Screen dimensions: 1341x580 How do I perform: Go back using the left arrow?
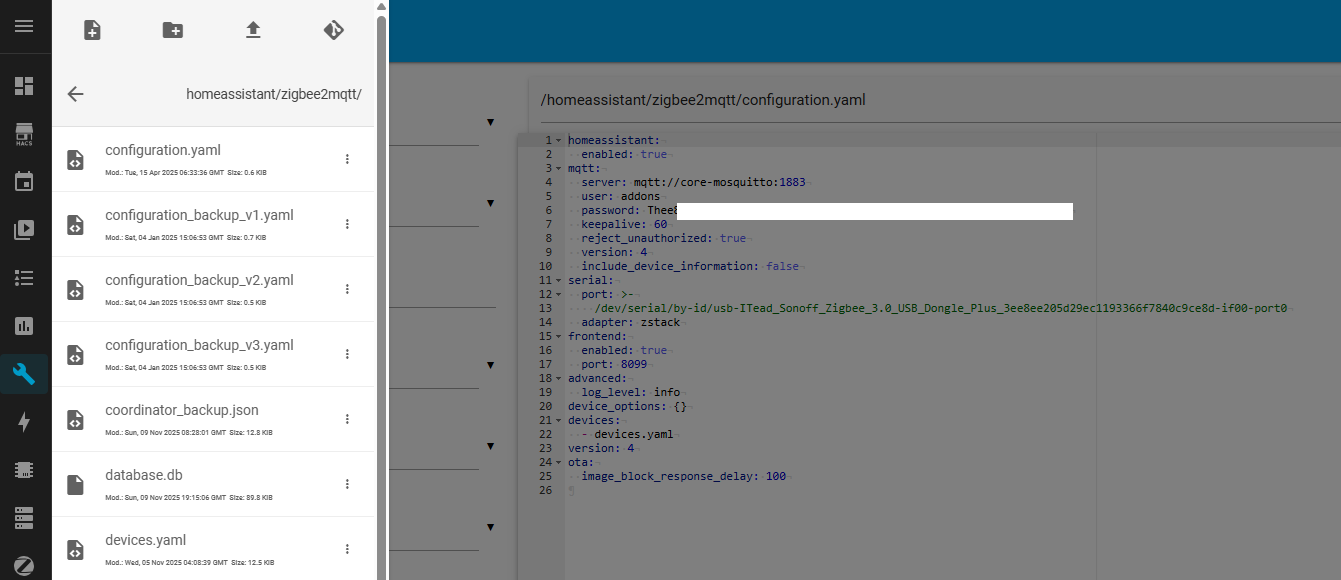point(76,94)
